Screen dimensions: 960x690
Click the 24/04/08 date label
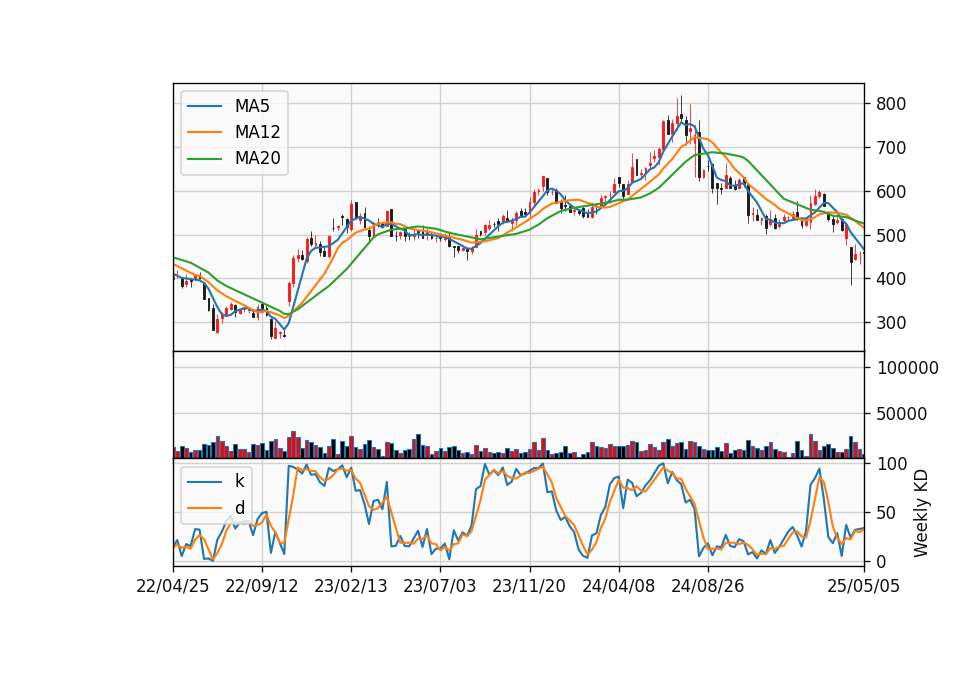click(x=618, y=587)
